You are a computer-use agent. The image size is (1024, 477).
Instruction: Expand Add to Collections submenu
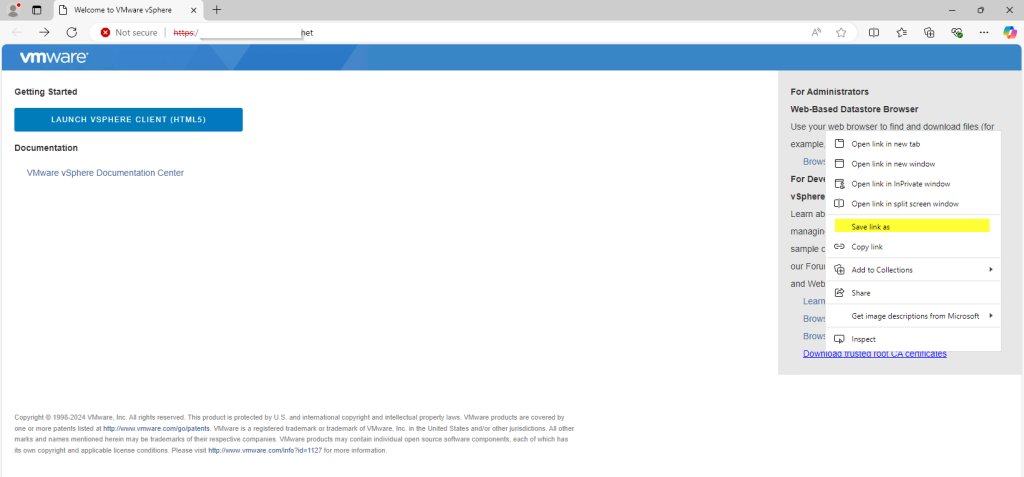click(x=914, y=270)
